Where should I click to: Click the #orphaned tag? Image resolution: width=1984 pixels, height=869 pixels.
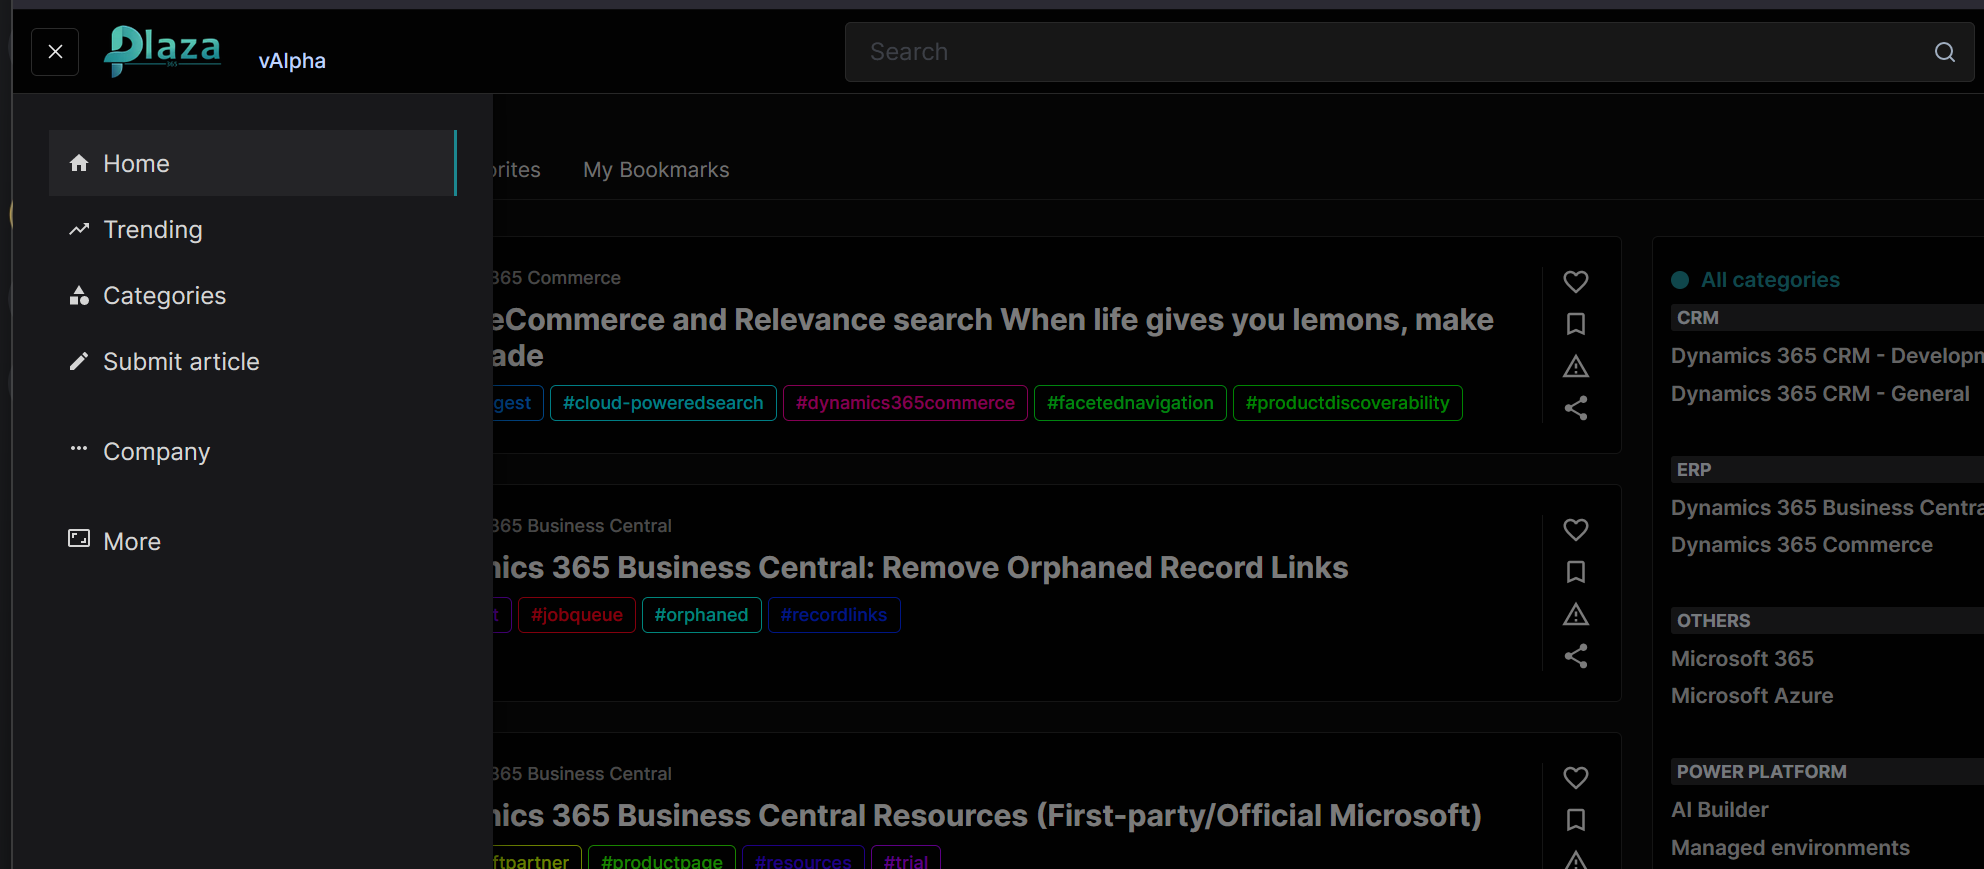pyautogui.click(x=701, y=615)
